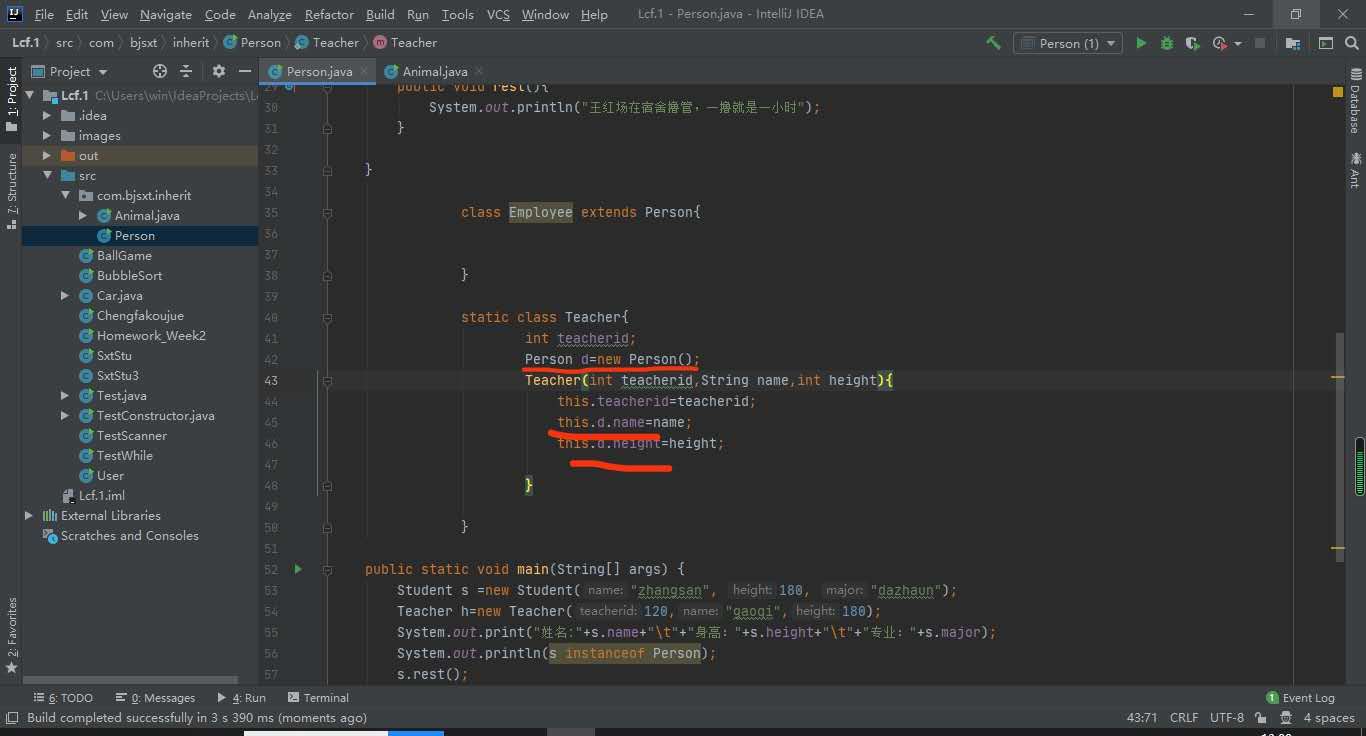Open Search Everywhere magnifier

(1352, 43)
